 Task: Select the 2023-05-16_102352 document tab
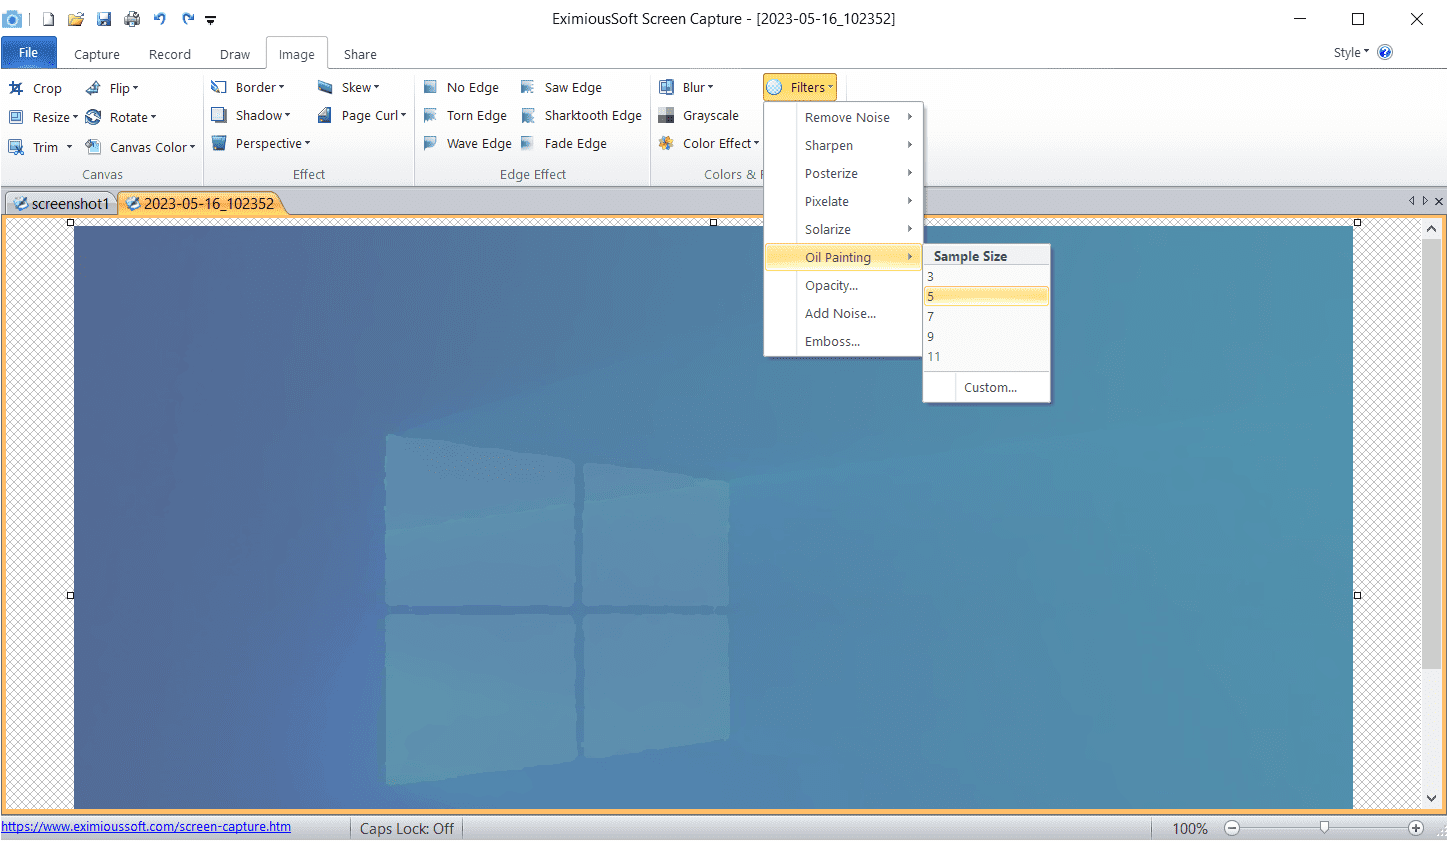pyautogui.click(x=202, y=203)
